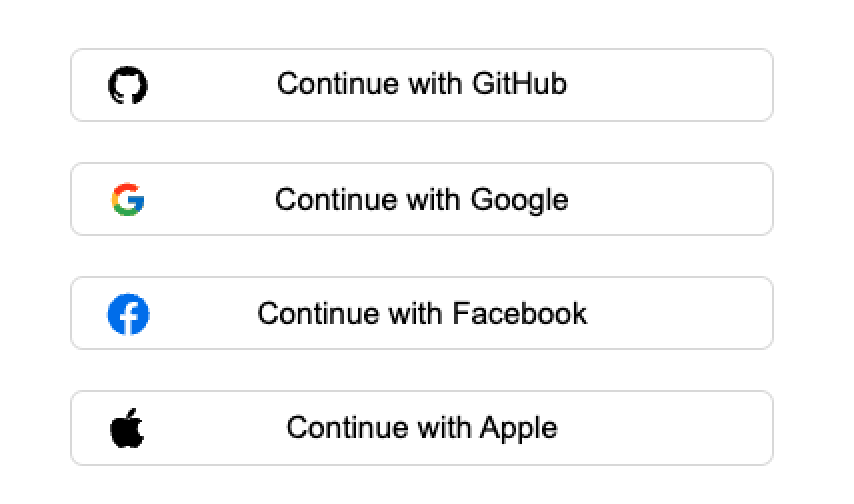The image size is (854, 504).
Task: Tap the word "Google" in the second button
Action: pyautogui.click(x=519, y=200)
